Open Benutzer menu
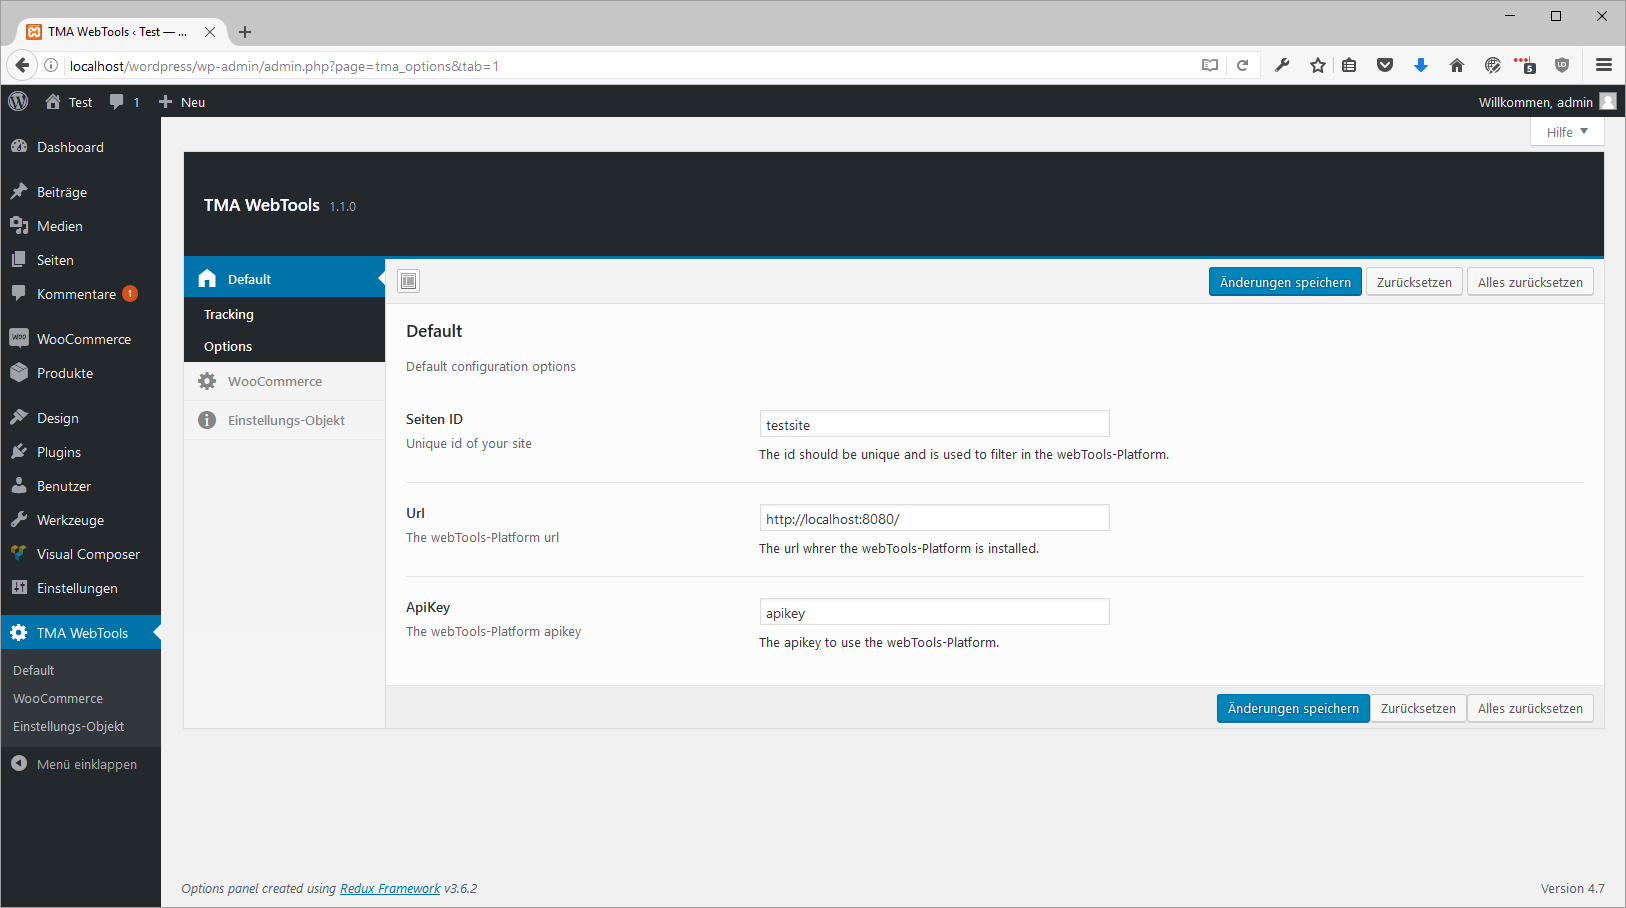Viewport: 1626px width, 908px height. click(80, 486)
